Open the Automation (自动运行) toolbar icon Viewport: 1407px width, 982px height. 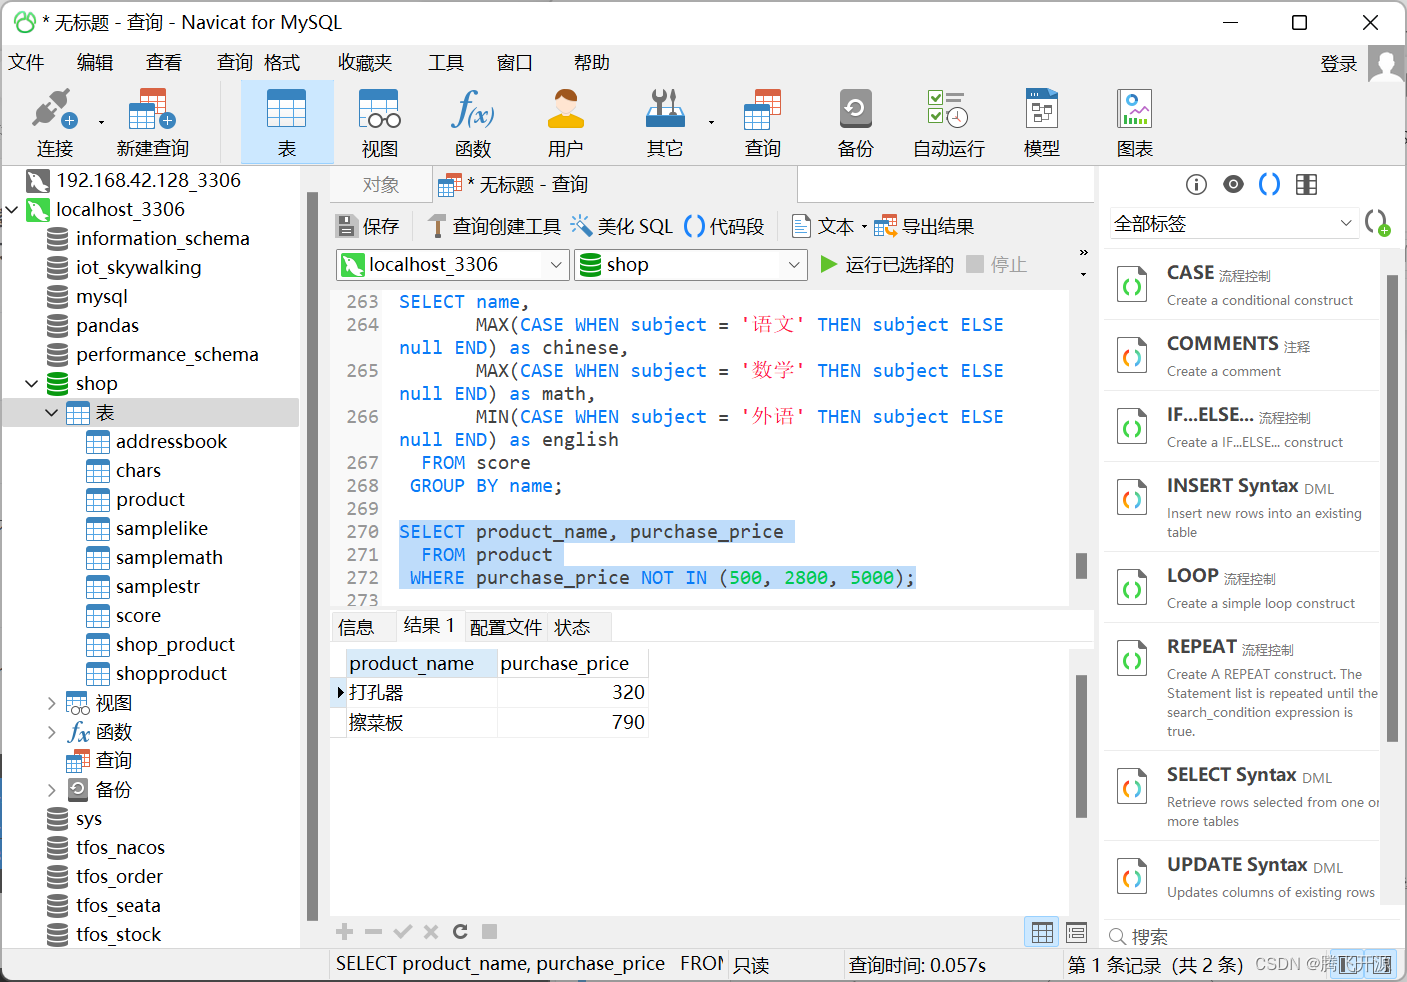(948, 123)
